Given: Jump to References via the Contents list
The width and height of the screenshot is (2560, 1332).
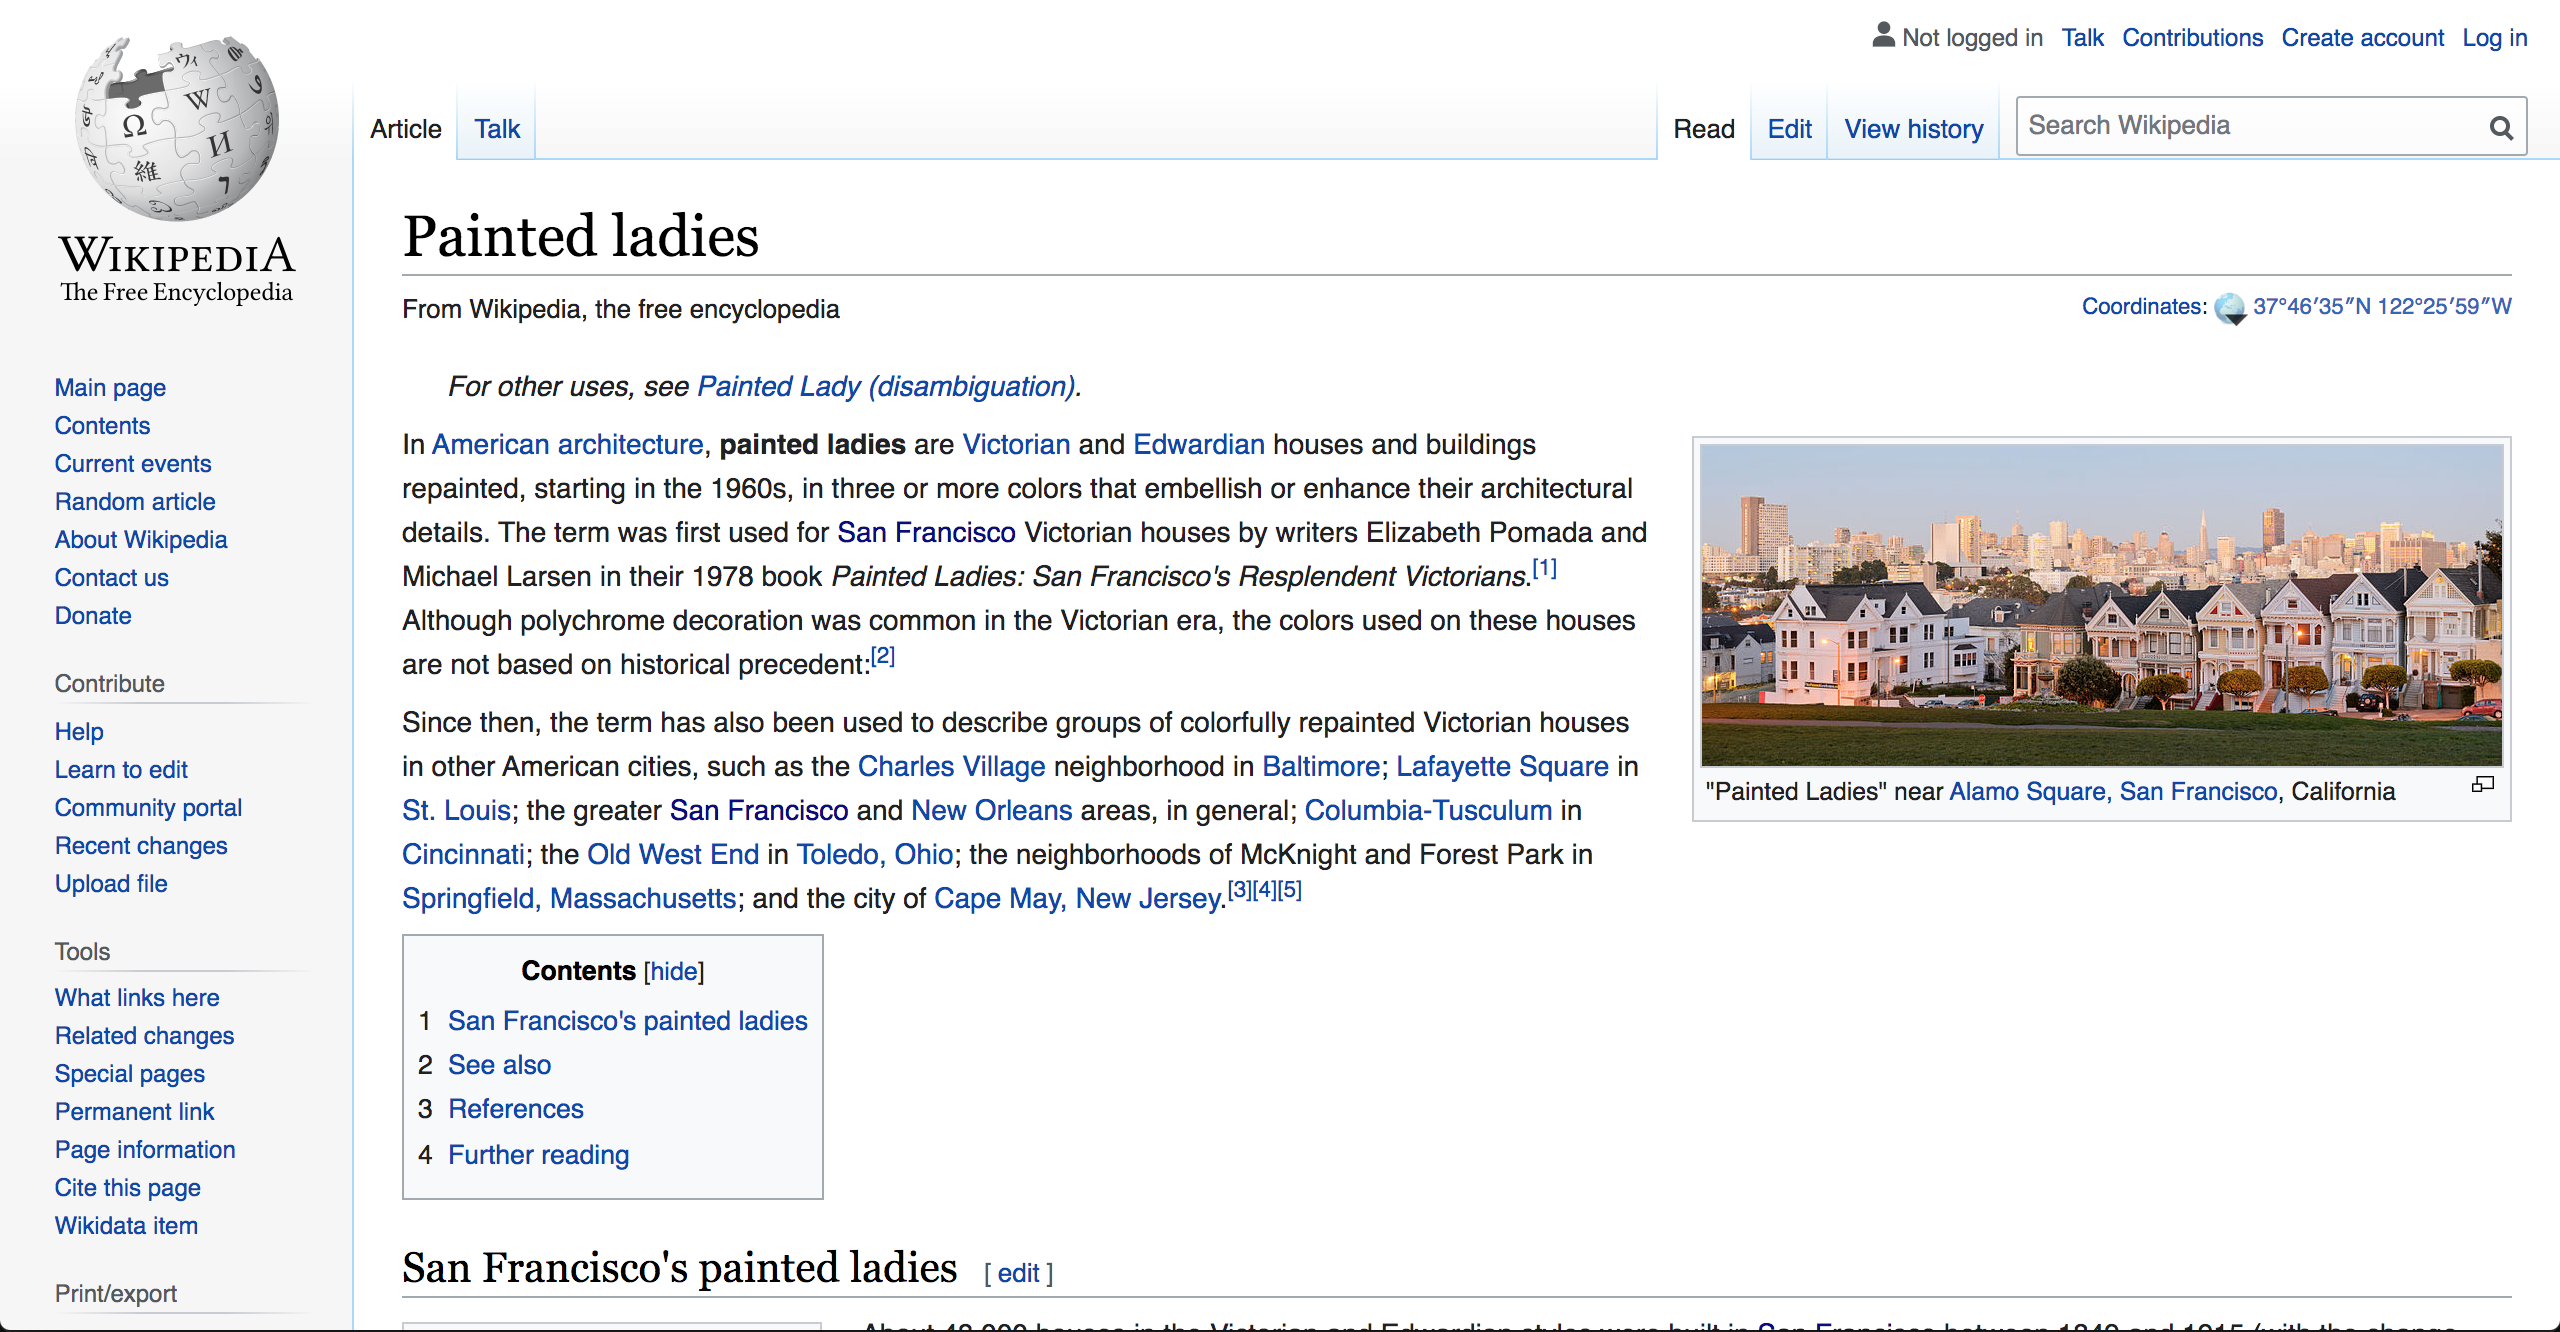Looking at the screenshot, I should coord(516,1108).
